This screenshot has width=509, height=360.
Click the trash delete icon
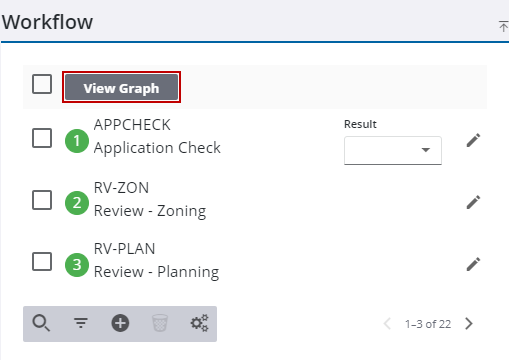pyautogui.click(x=160, y=323)
